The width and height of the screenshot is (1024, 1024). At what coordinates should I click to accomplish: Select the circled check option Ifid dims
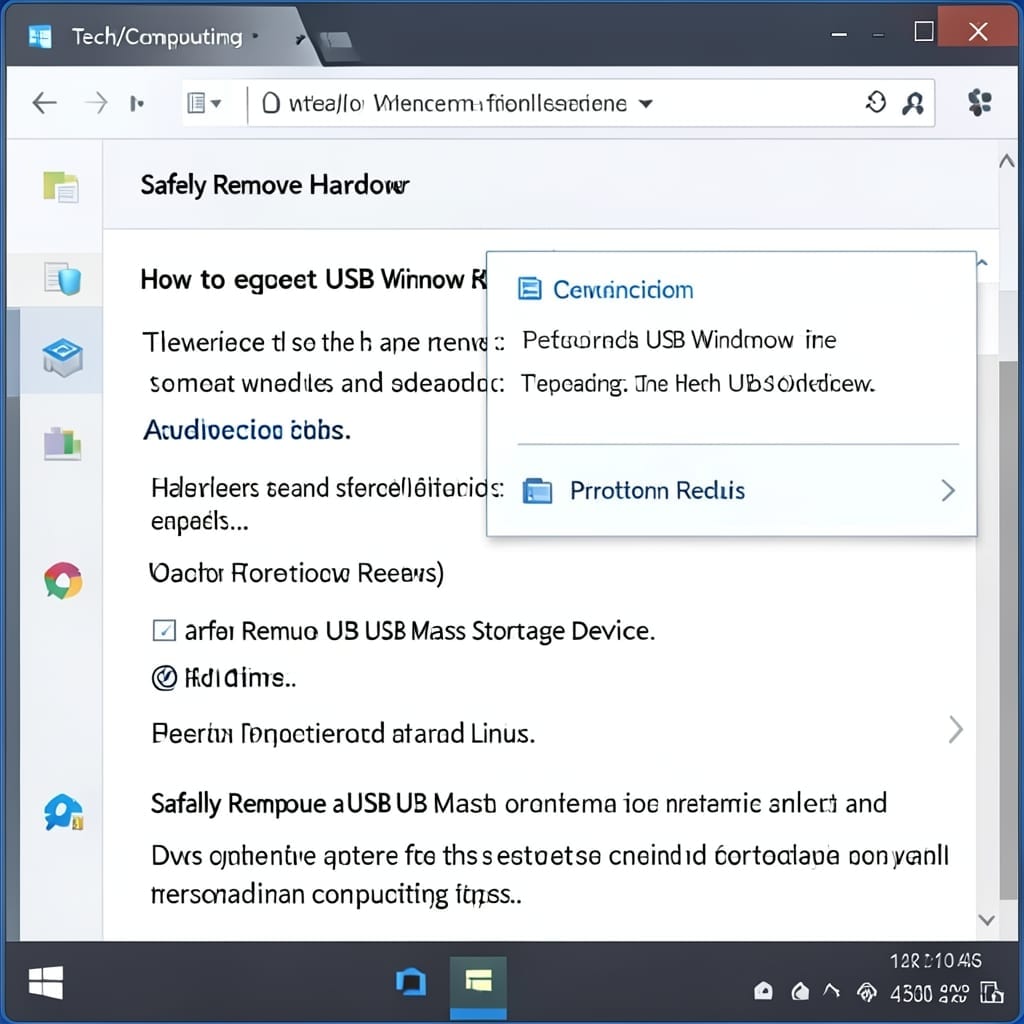pyautogui.click(x=164, y=678)
